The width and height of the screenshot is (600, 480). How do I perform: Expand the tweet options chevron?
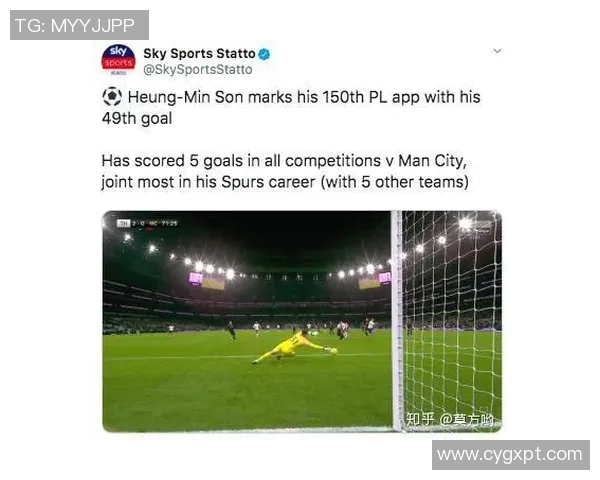pyautogui.click(x=497, y=51)
